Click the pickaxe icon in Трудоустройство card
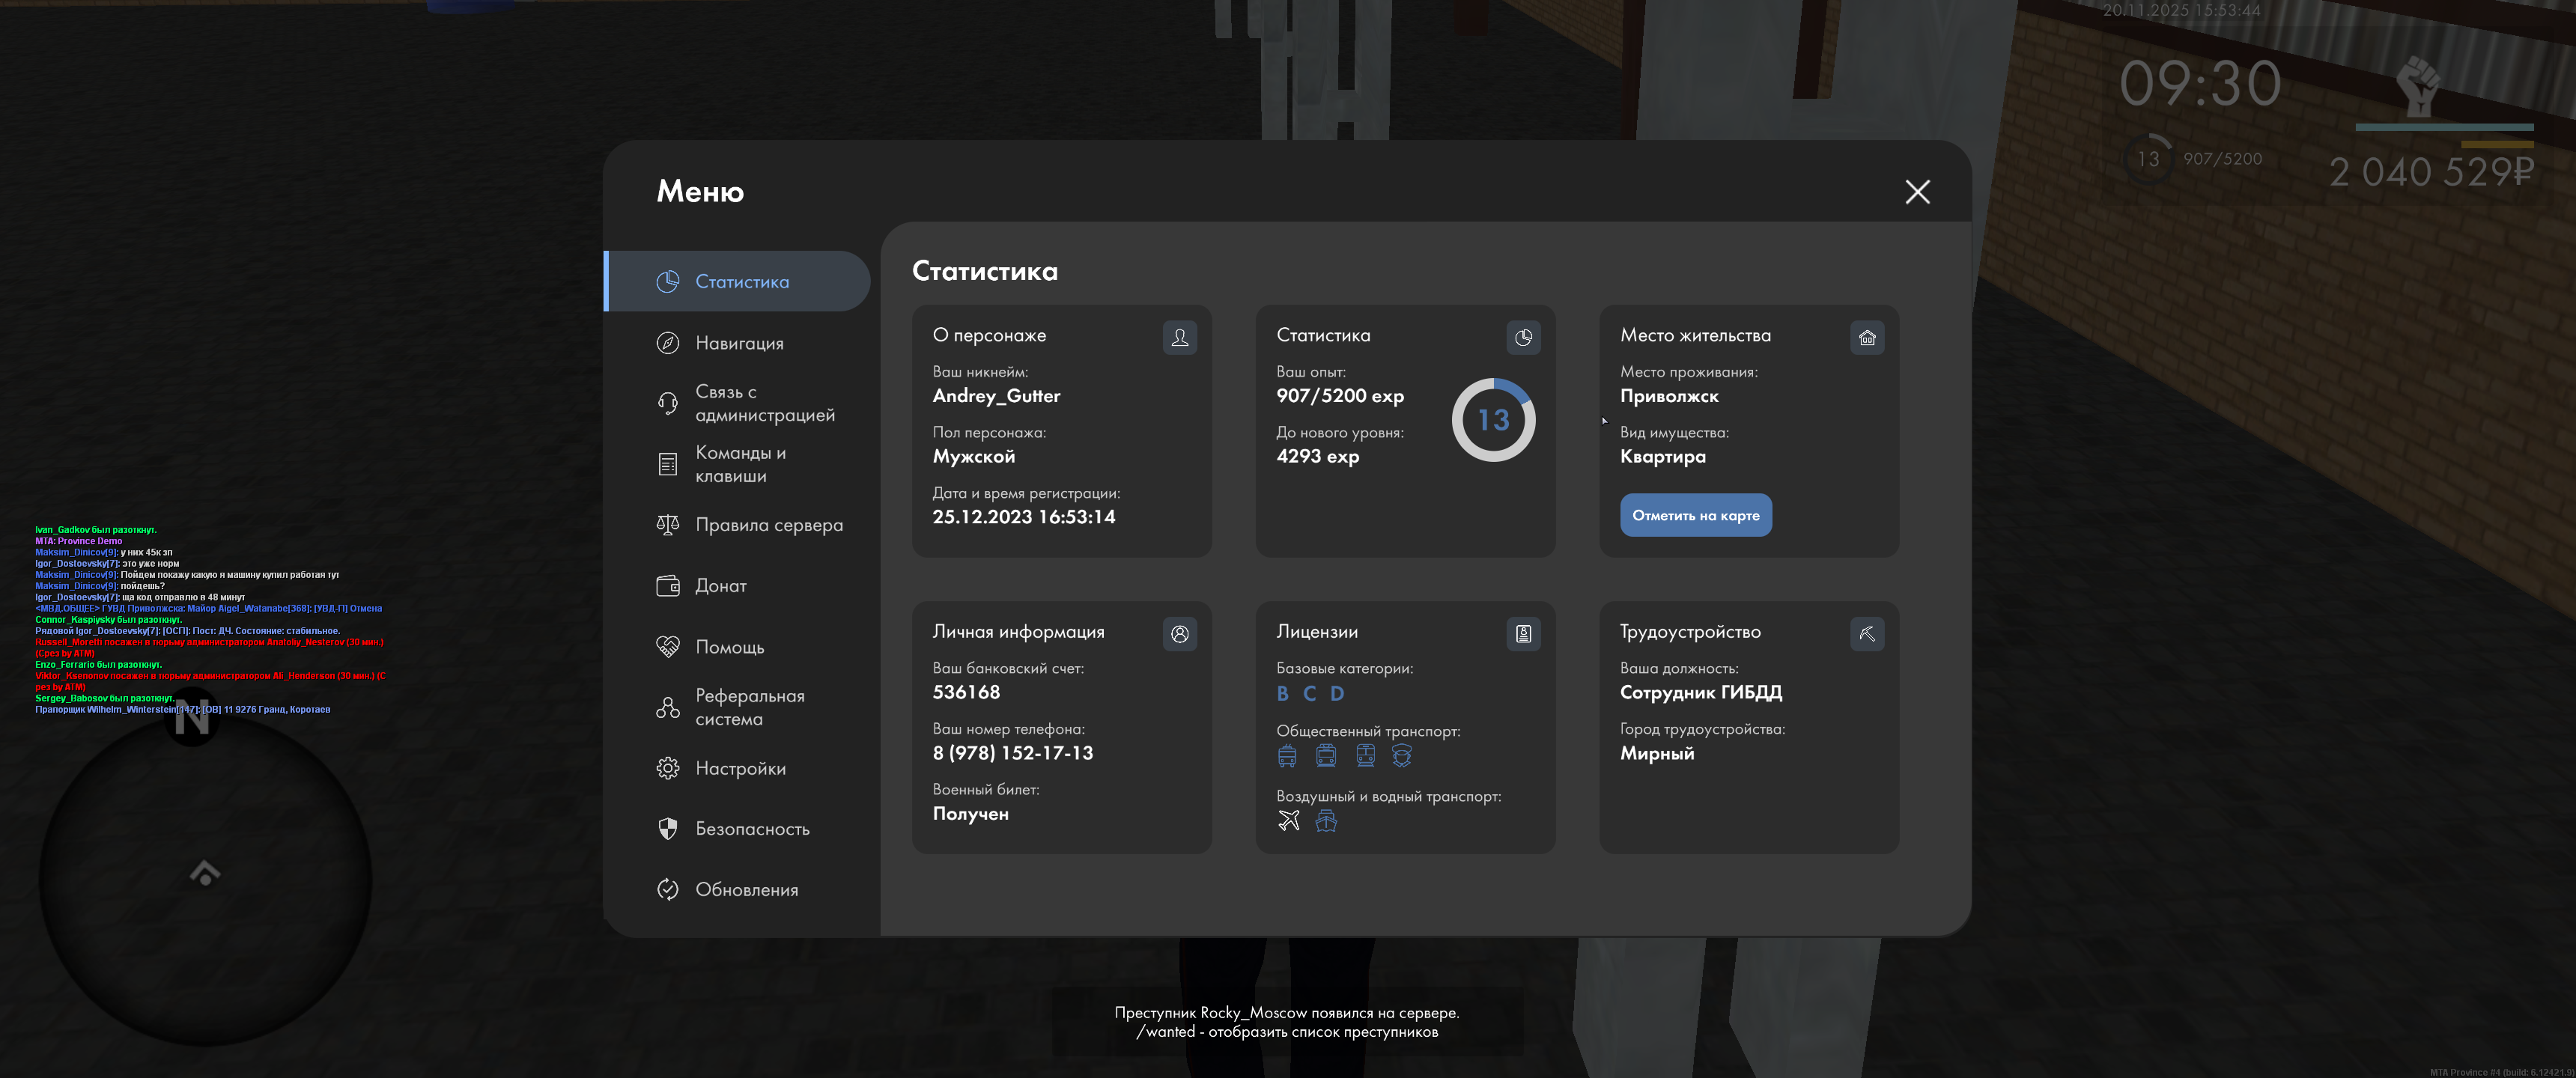The image size is (2576, 1078). [1866, 634]
